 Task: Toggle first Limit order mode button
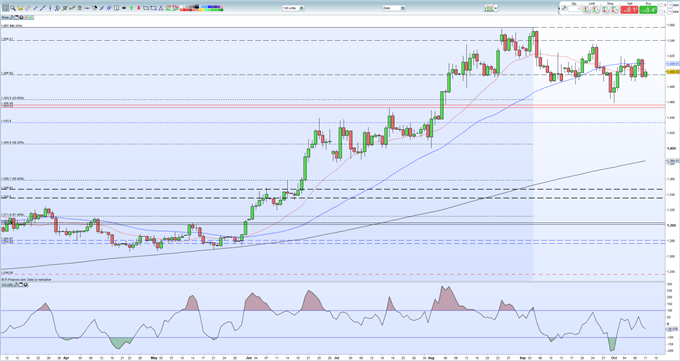pos(587,10)
